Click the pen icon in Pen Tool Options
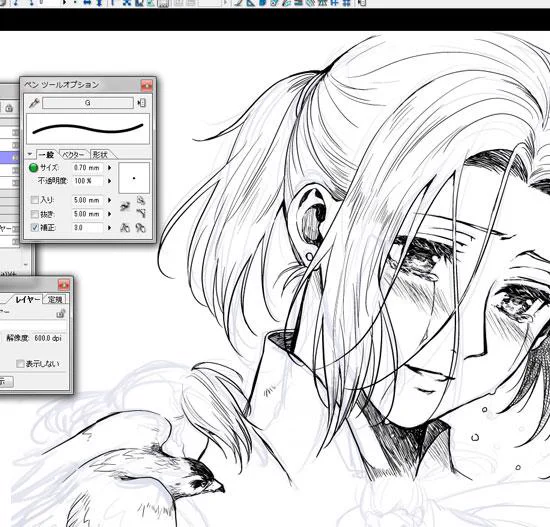The height and width of the screenshot is (527, 550). click(34, 103)
